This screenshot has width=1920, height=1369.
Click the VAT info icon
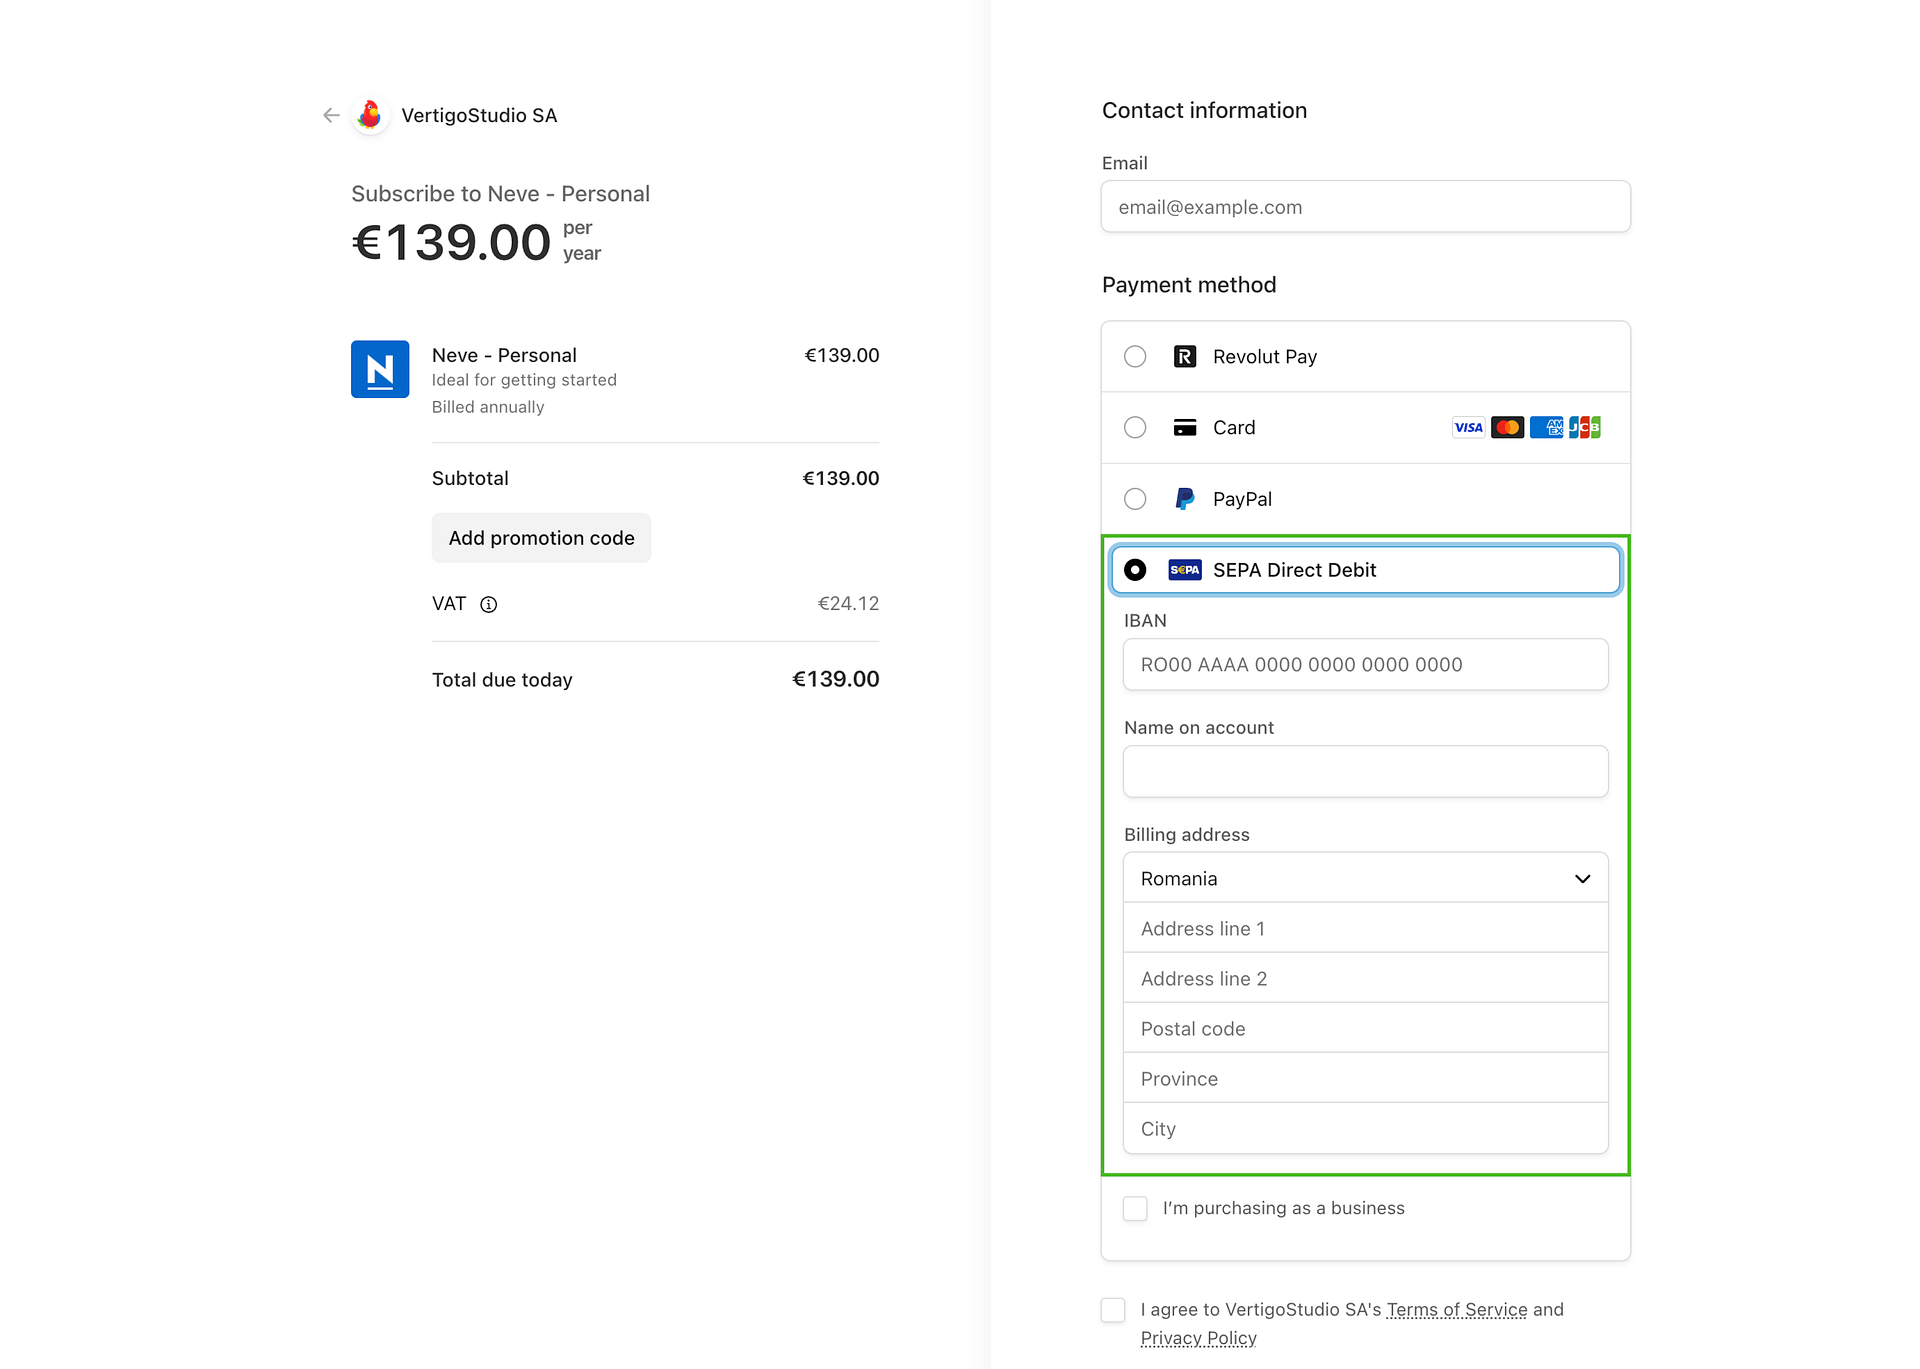point(489,604)
